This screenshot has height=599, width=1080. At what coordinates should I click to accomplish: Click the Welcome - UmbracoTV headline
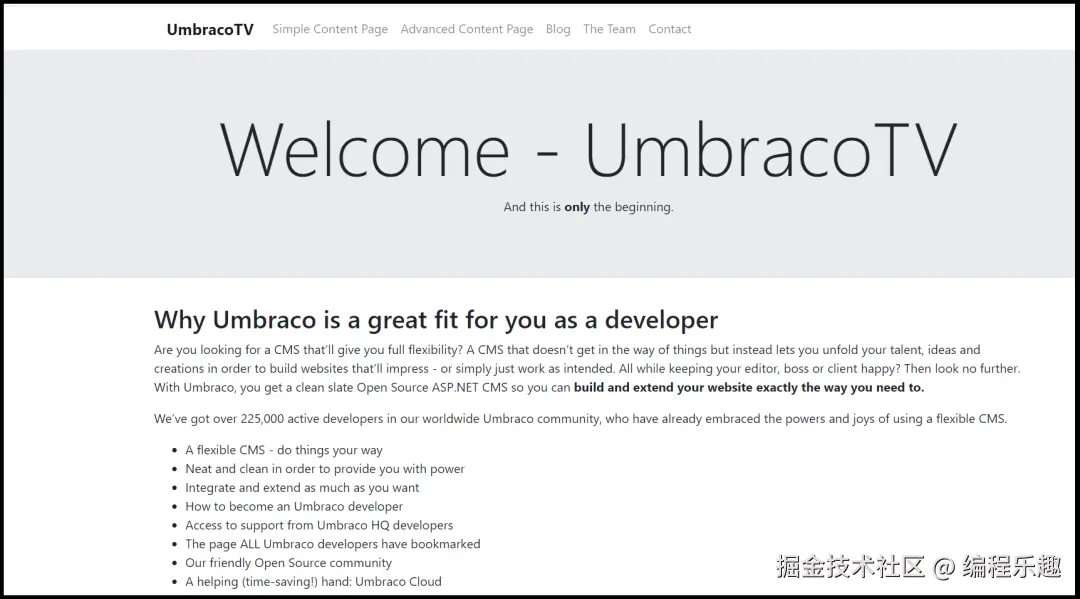tap(588, 150)
